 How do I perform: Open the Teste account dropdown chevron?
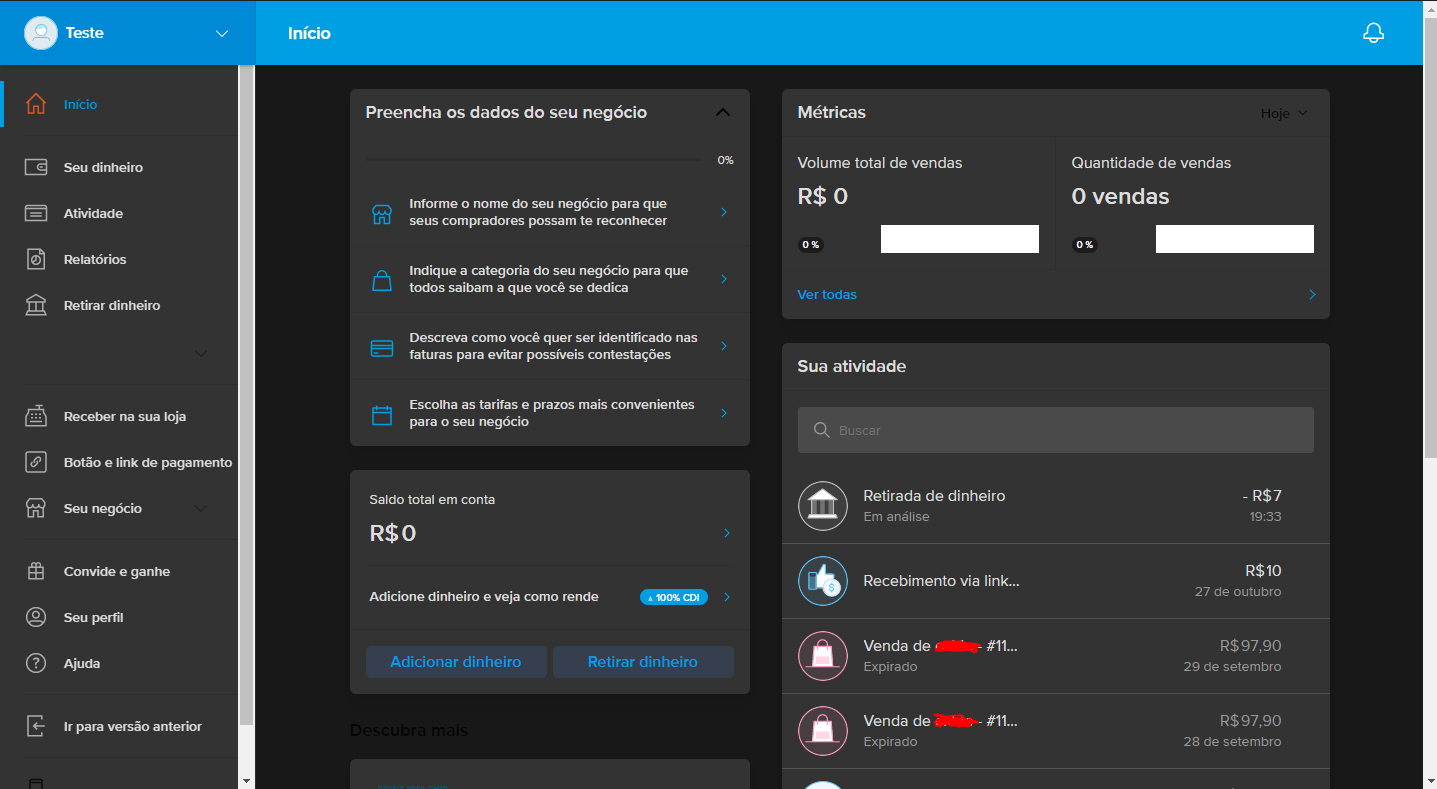click(x=222, y=33)
